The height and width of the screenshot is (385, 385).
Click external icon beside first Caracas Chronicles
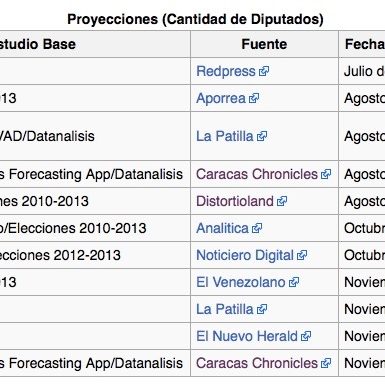326,174
